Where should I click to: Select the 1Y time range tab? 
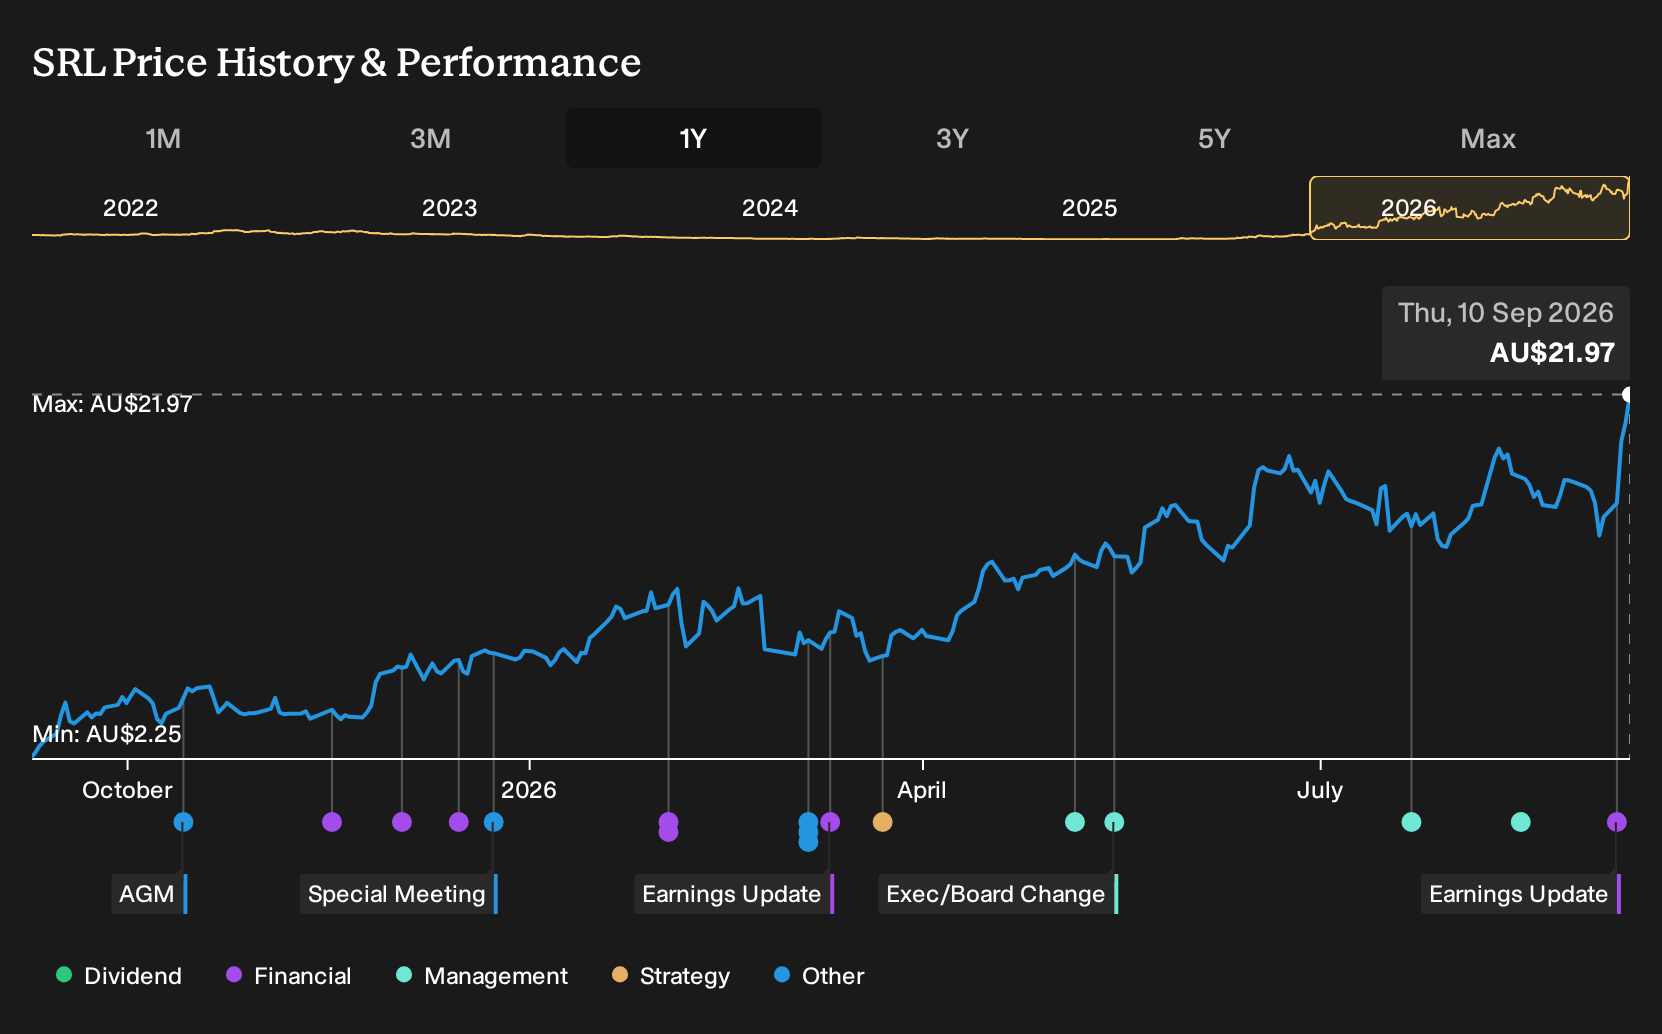(694, 138)
